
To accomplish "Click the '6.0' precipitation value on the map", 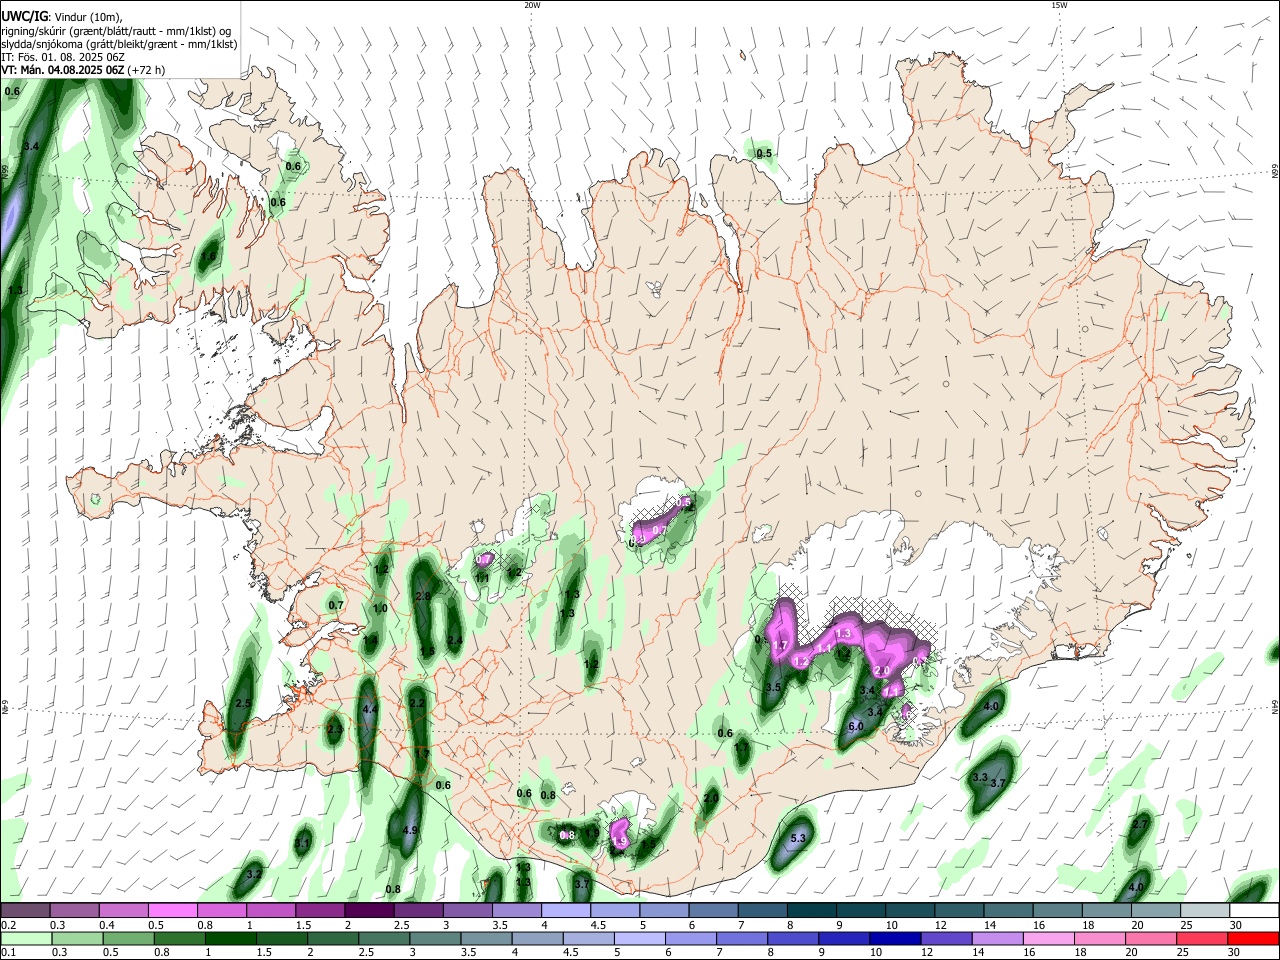I will point(856,726).
